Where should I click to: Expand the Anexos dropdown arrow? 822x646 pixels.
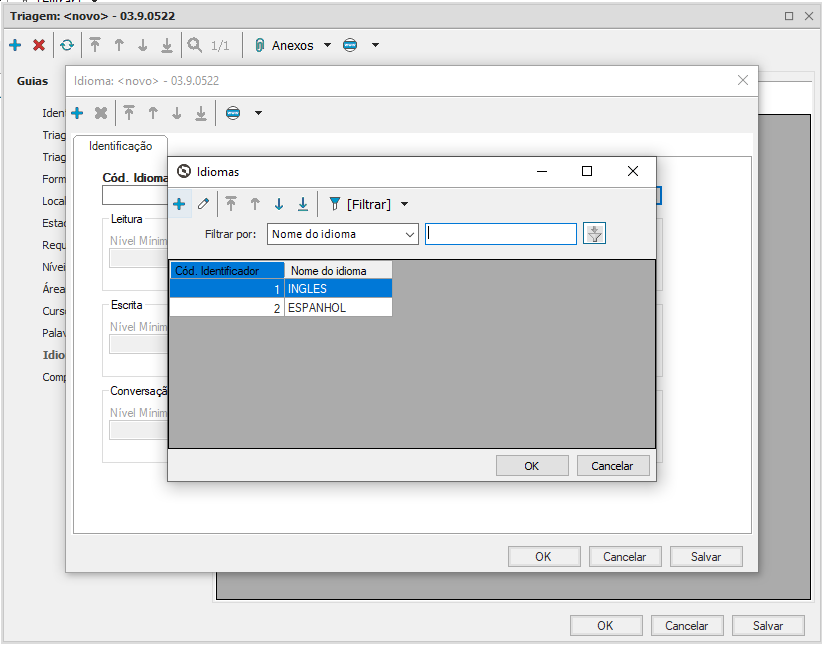pos(327,45)
